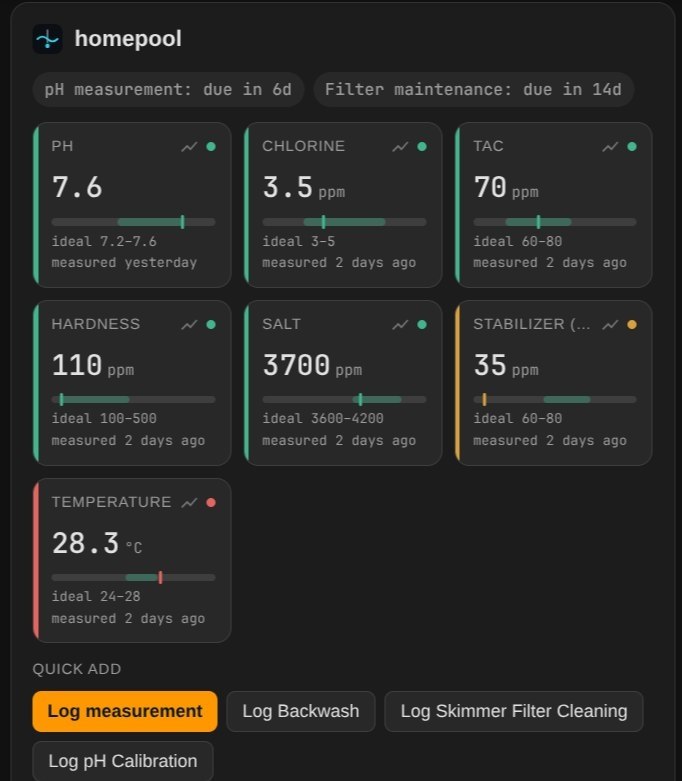The height and width of the screenshot is (781, 682).
Task: Select the pH measurement due reminder chip
Action: (x=168, y=90)
